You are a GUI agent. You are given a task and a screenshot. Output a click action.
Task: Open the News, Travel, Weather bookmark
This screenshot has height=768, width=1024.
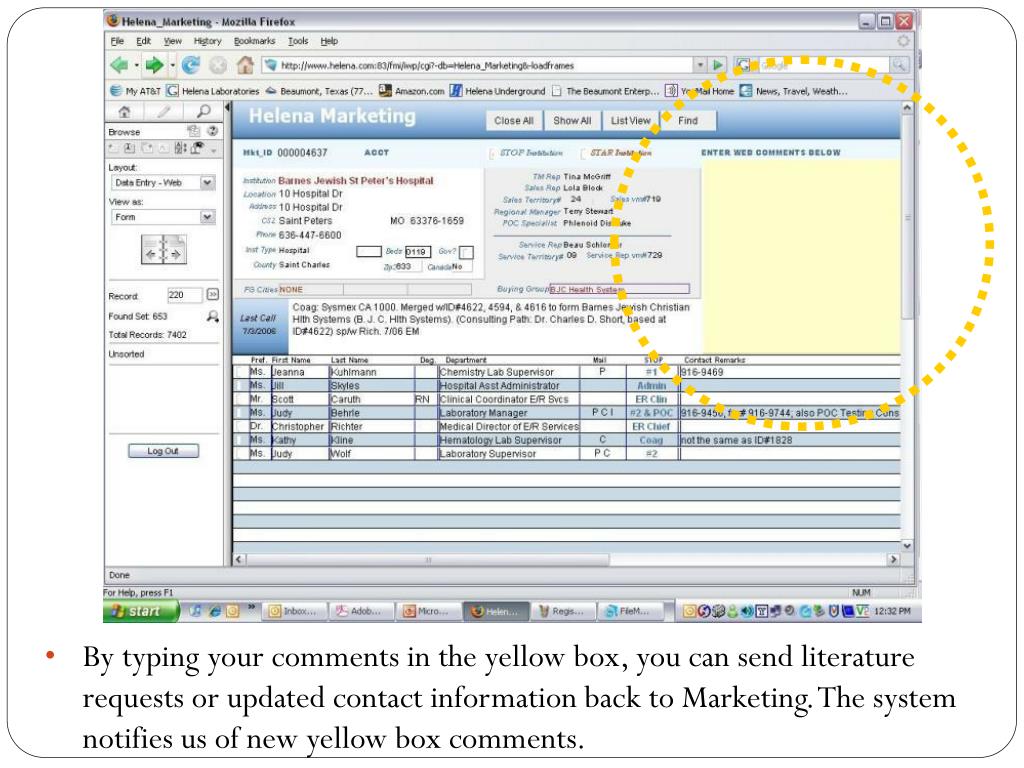click(793, 91)
